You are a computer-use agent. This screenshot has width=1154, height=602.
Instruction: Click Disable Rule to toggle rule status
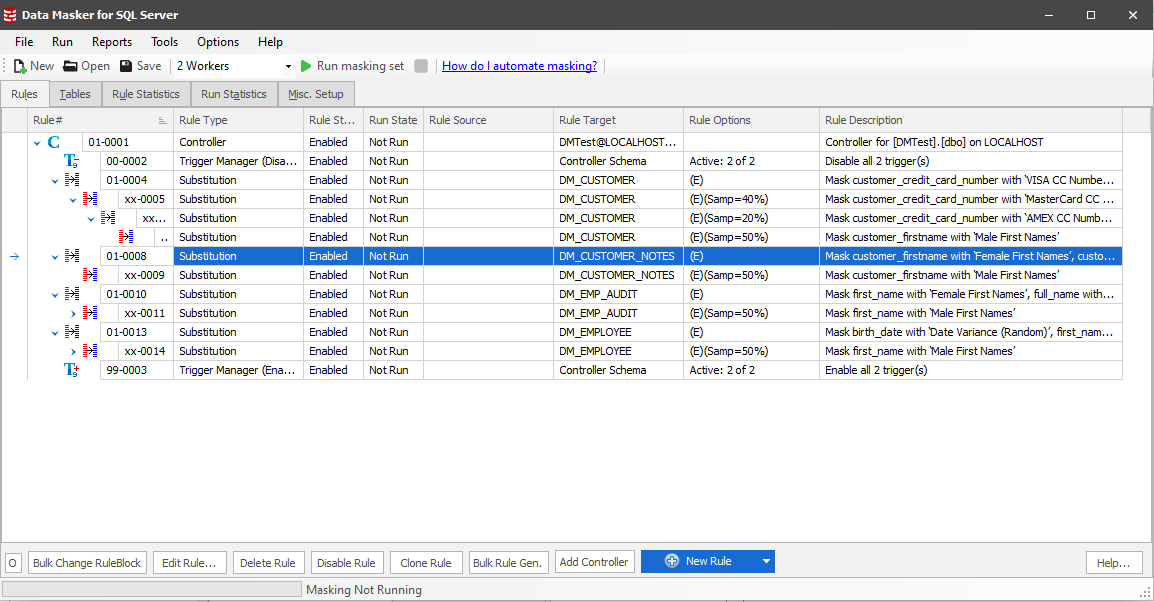347,563
